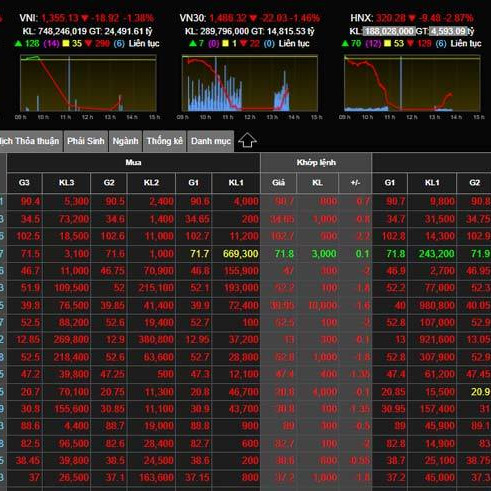The image size is (491, 491).
Task: Click the +/- column header
Action: coord(355,183)
